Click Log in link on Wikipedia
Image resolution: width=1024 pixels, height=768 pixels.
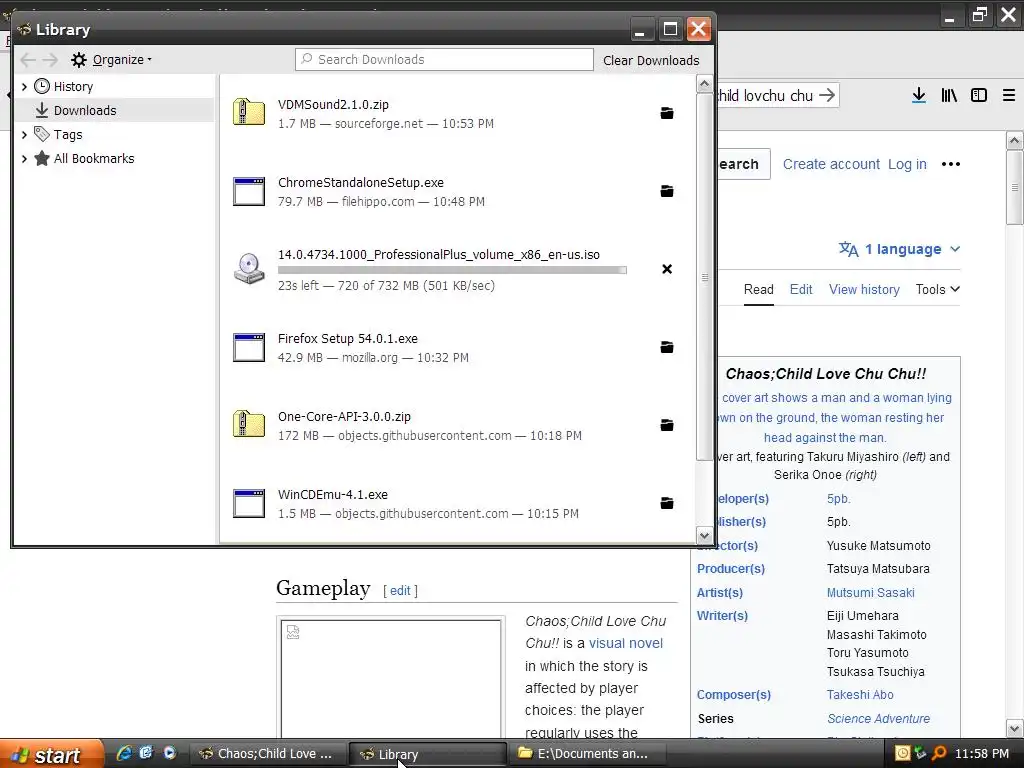pyautogui.click(x=906, y=164)
